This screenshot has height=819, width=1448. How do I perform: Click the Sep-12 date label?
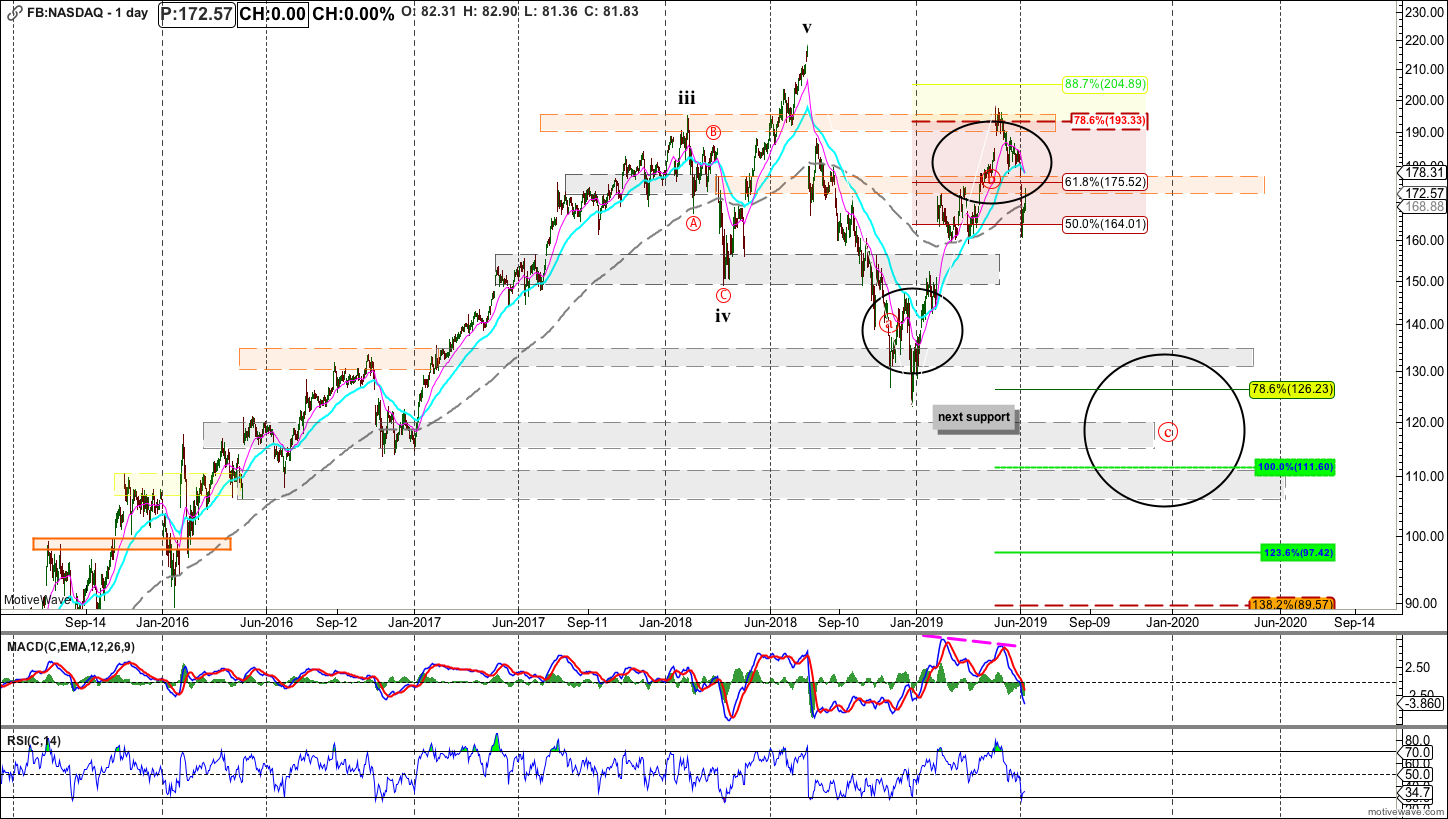[x=337, y=622]
